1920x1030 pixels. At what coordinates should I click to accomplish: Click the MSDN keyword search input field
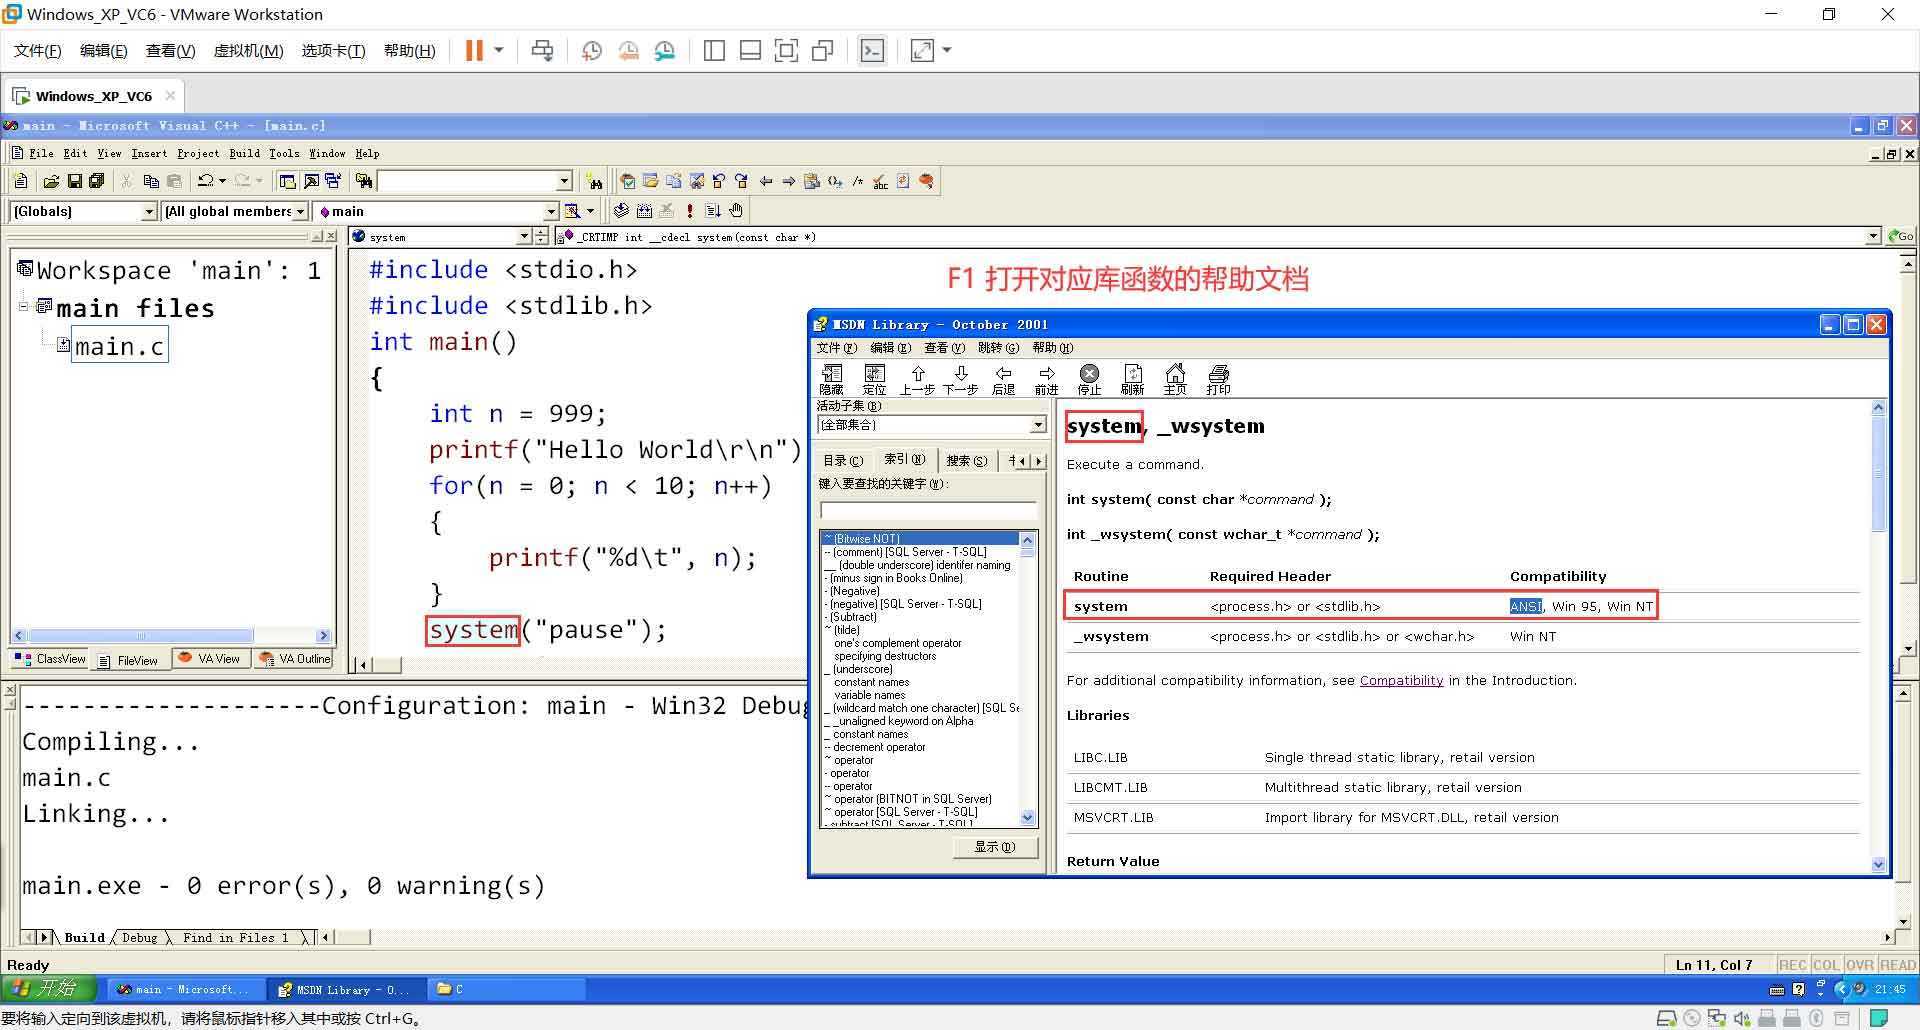(x=928, y=510)
